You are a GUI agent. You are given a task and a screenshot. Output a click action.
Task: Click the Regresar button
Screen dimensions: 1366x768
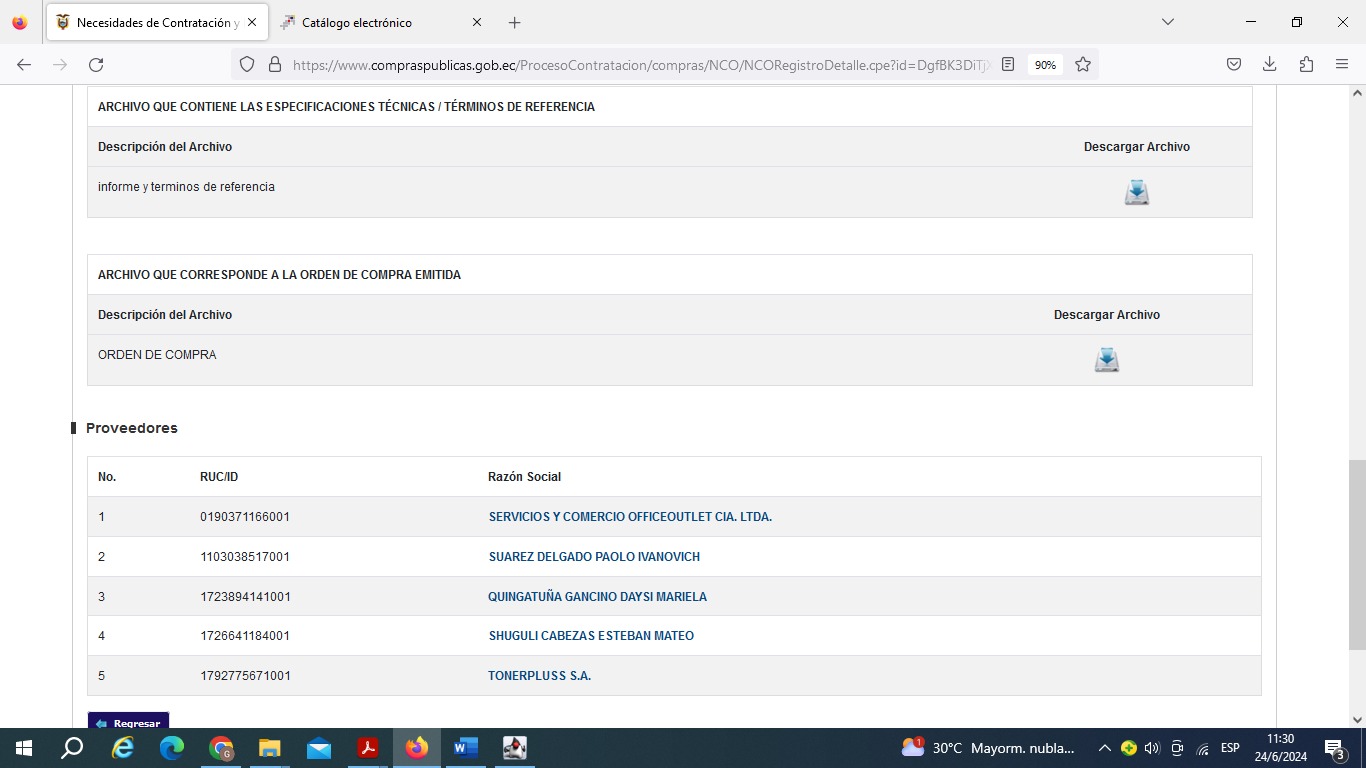[x=128, y=722]
